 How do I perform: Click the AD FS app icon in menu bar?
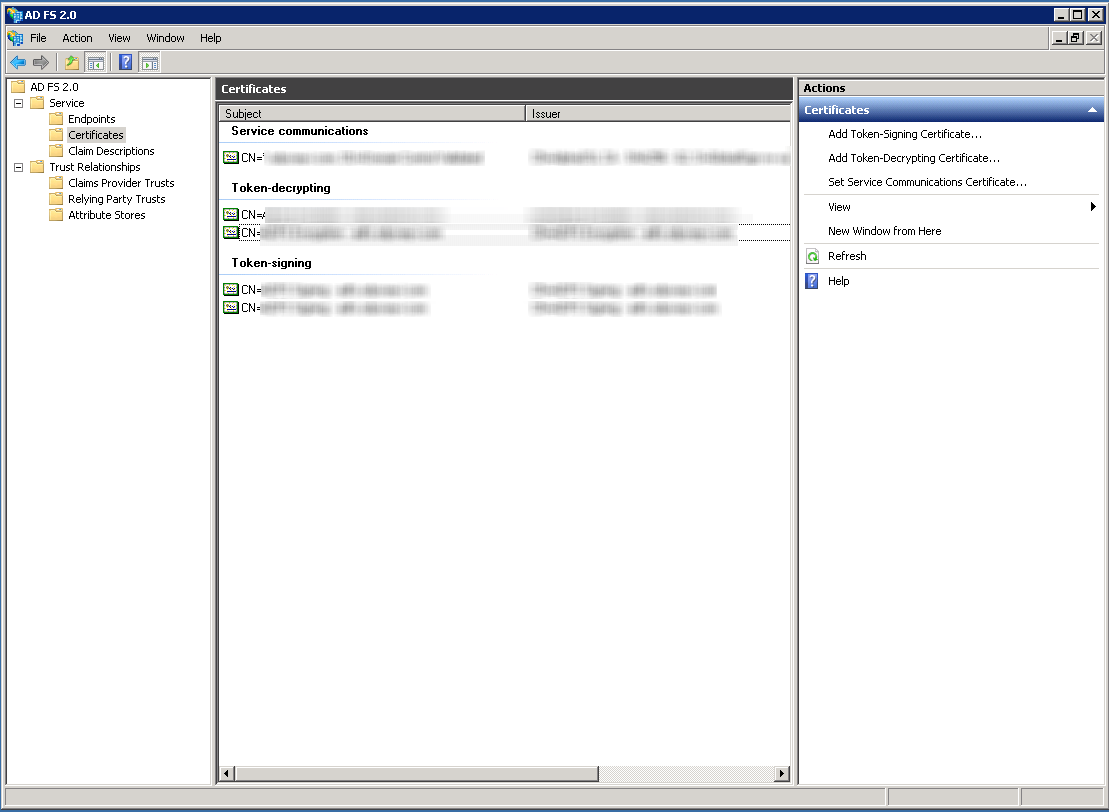coord(15,38)
